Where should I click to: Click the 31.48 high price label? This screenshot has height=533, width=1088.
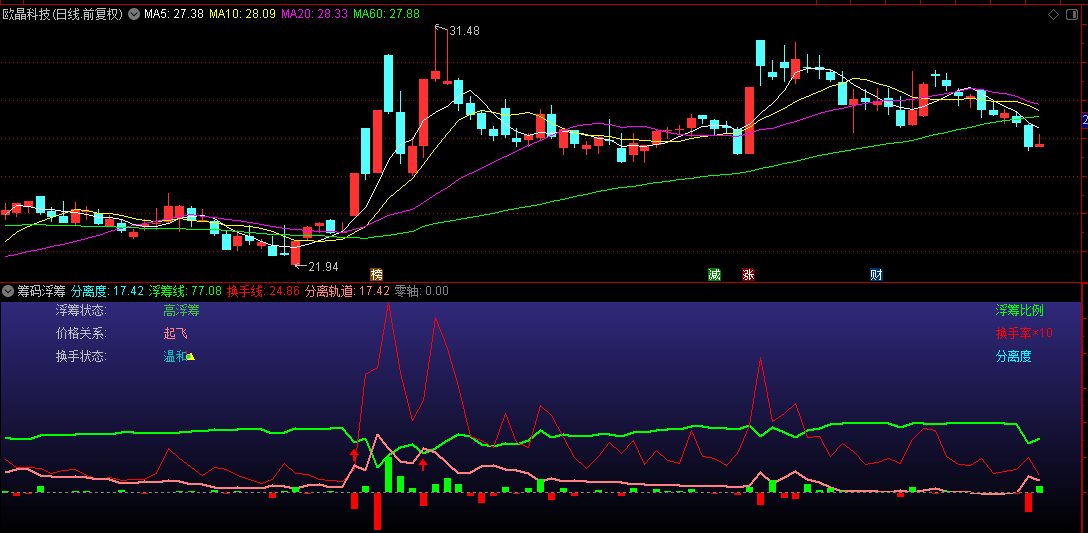[464, 31]
